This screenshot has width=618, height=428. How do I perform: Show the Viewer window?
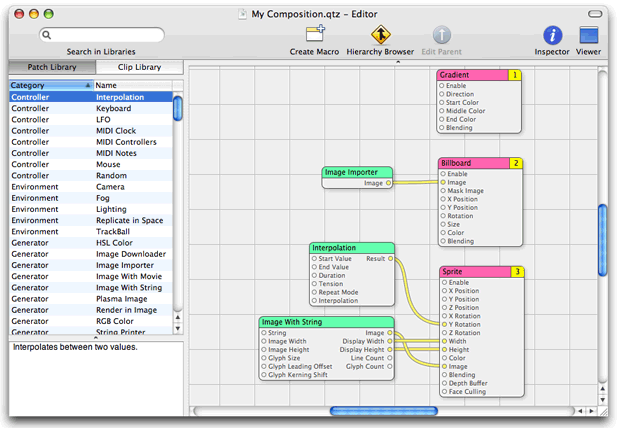(x=588, y=35)
